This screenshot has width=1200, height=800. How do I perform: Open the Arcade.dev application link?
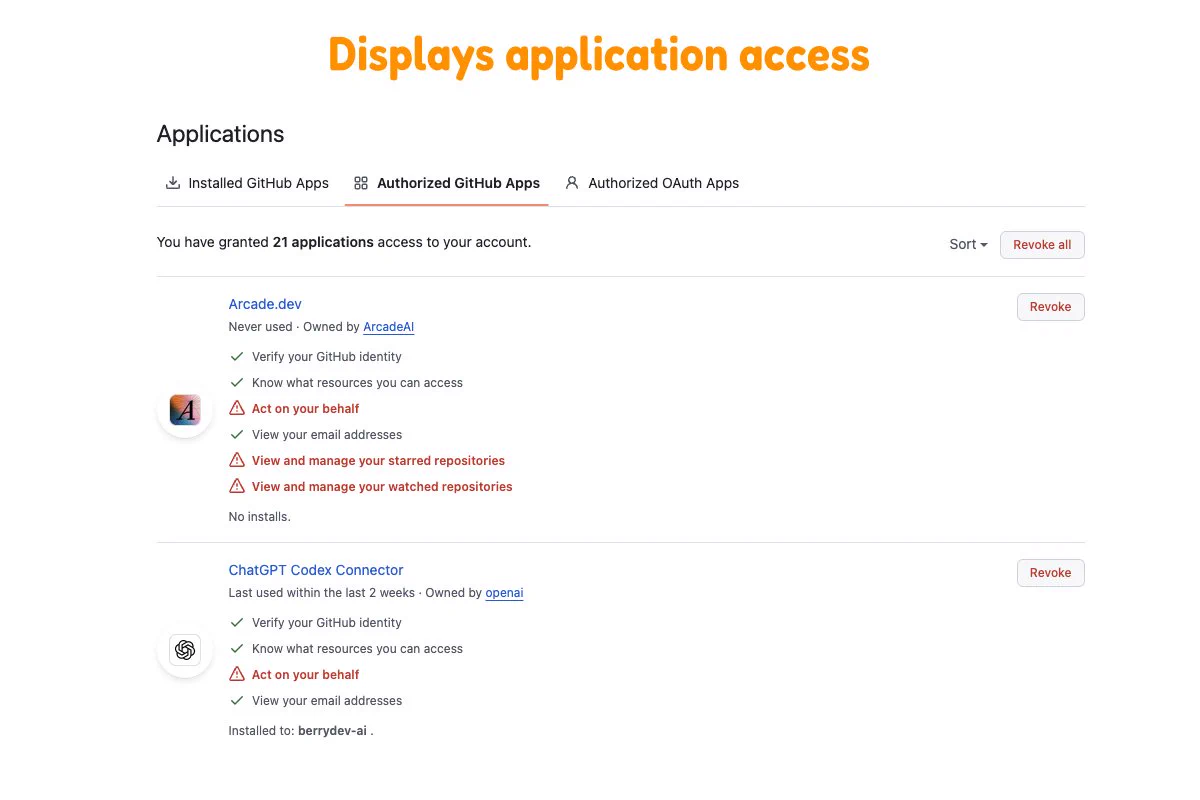point(265,304)
